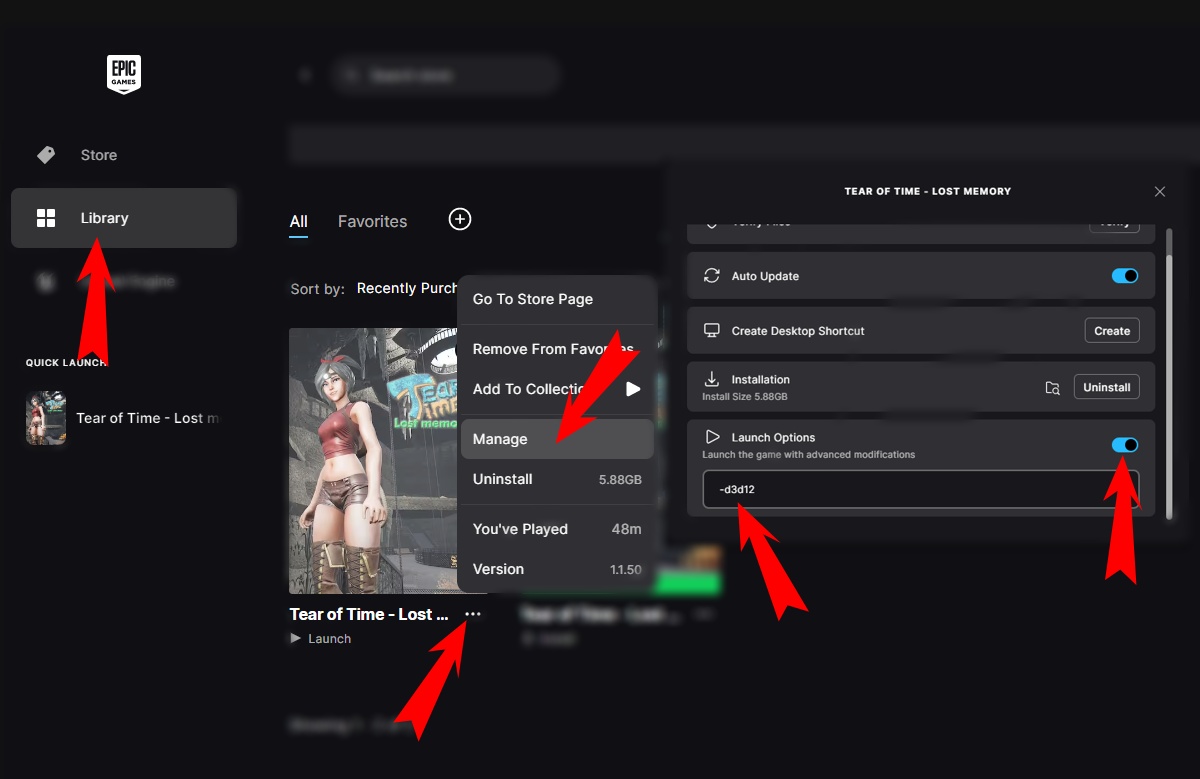Select Uninstall 5.88GB menu entry
Screen dimensions: 1200x779
click(557, 479)
